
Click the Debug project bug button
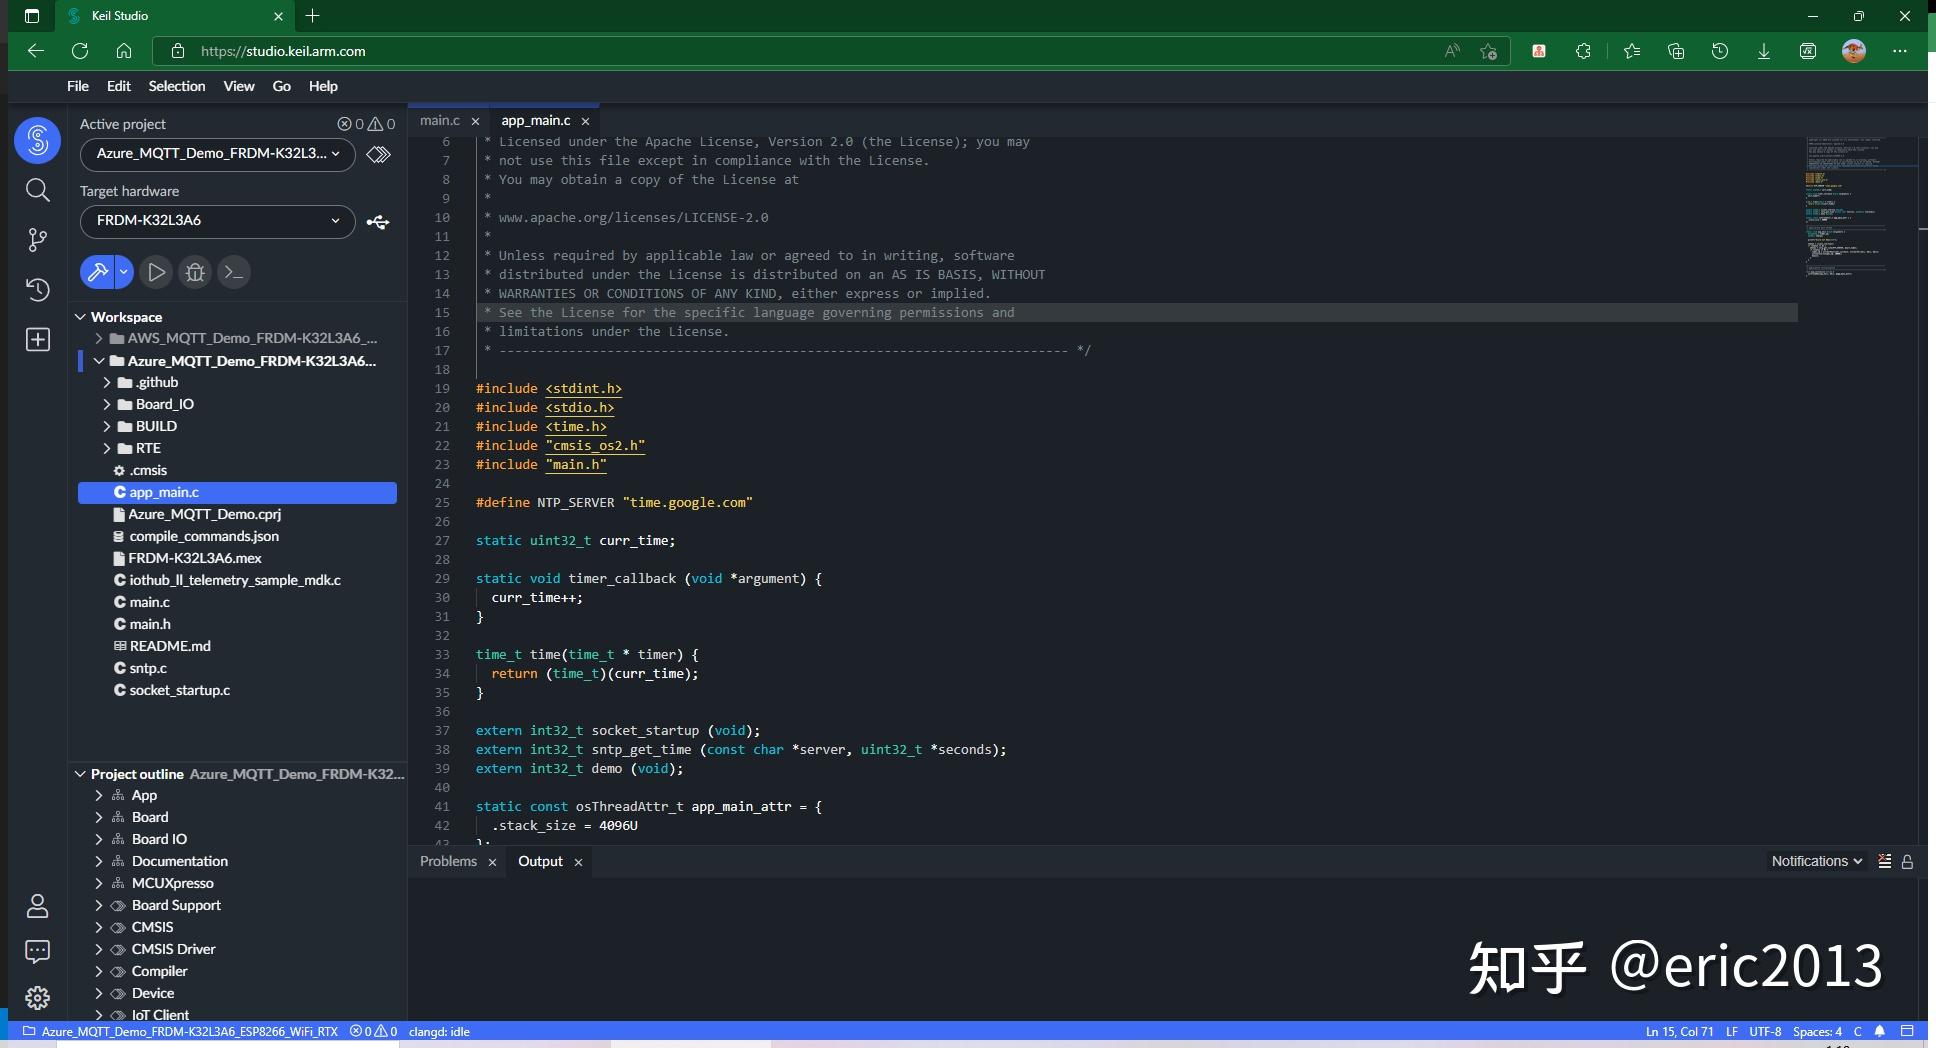pyautogui.click(x=195, y=272)
